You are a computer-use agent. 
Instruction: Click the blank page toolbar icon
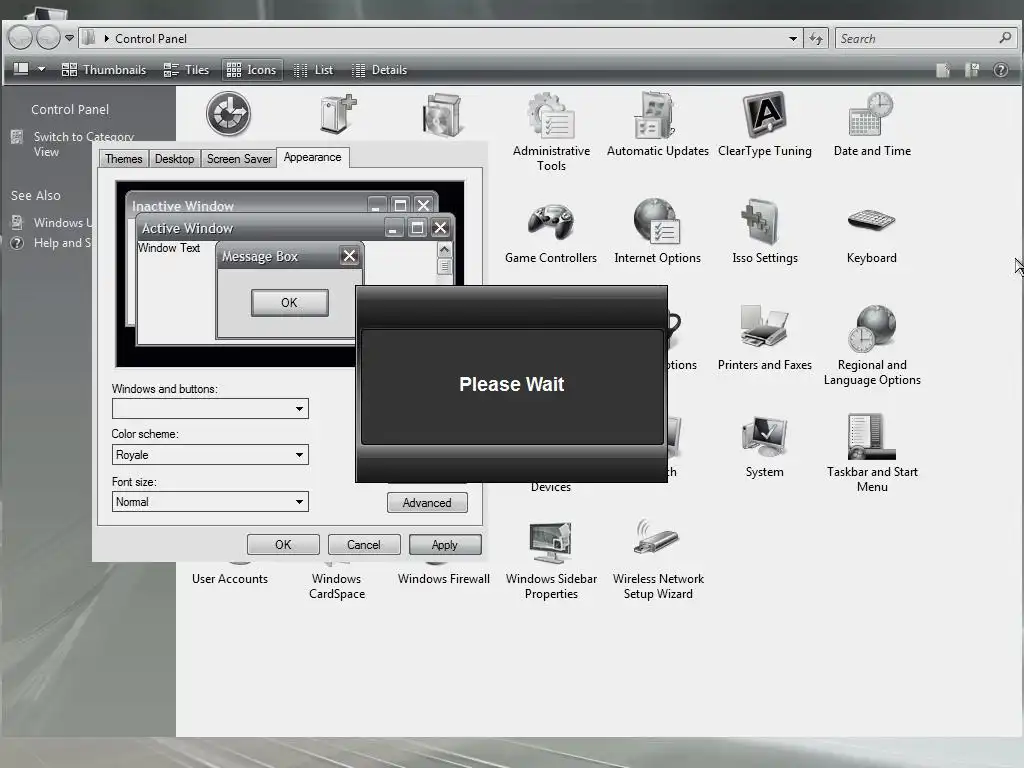tap(942, 70)
